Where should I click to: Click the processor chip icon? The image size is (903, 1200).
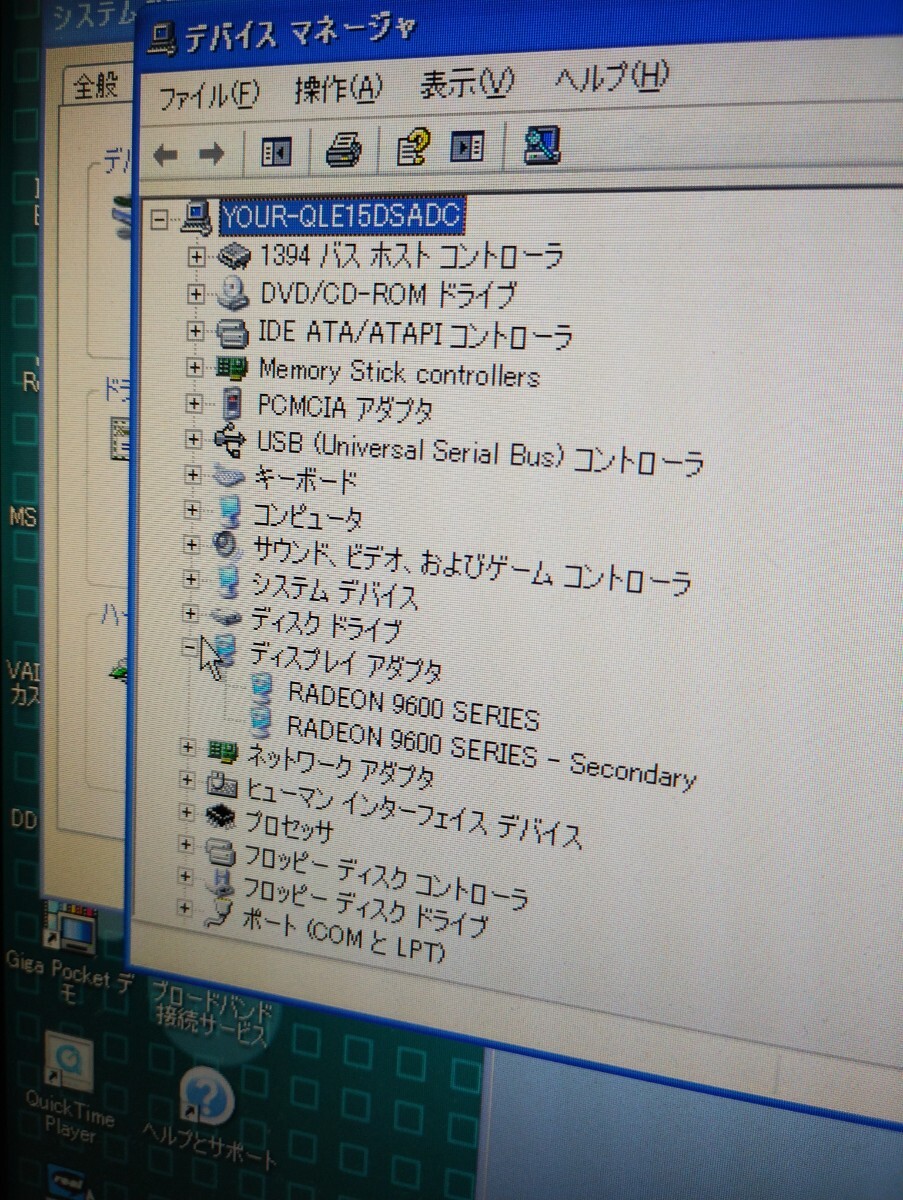219,816
